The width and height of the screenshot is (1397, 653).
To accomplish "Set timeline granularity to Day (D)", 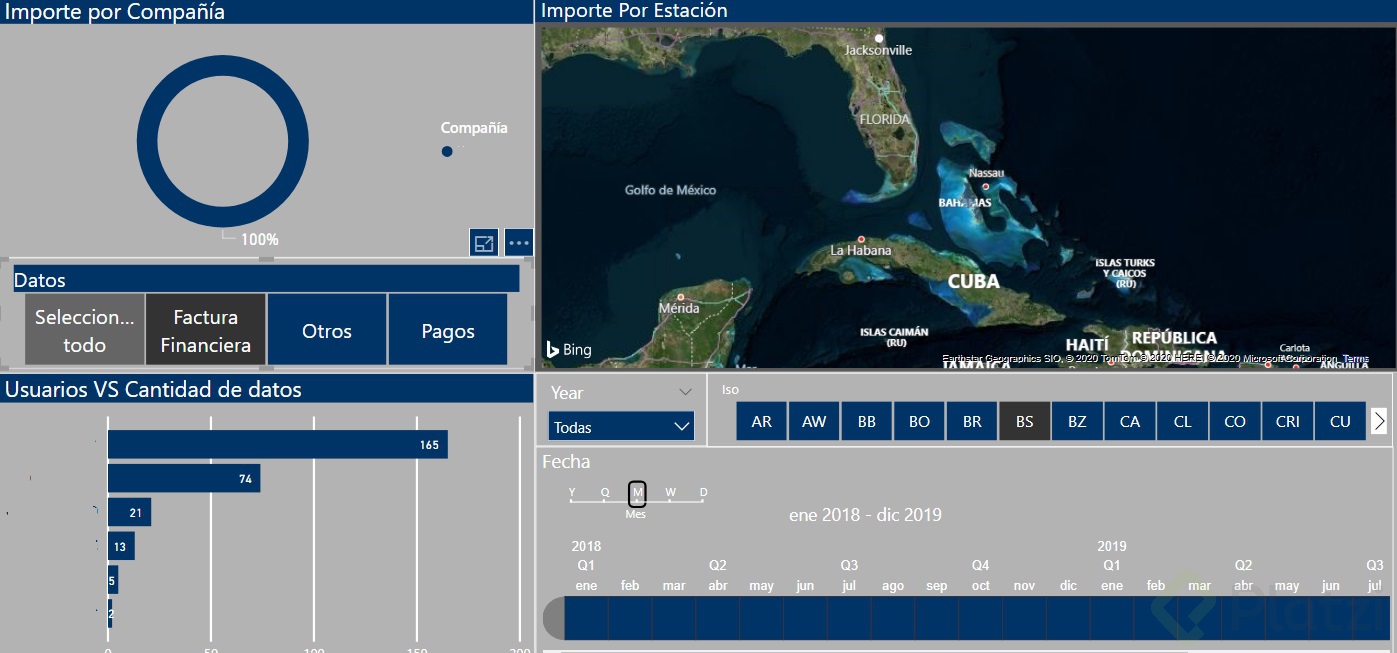I will (x=703, y=493).
